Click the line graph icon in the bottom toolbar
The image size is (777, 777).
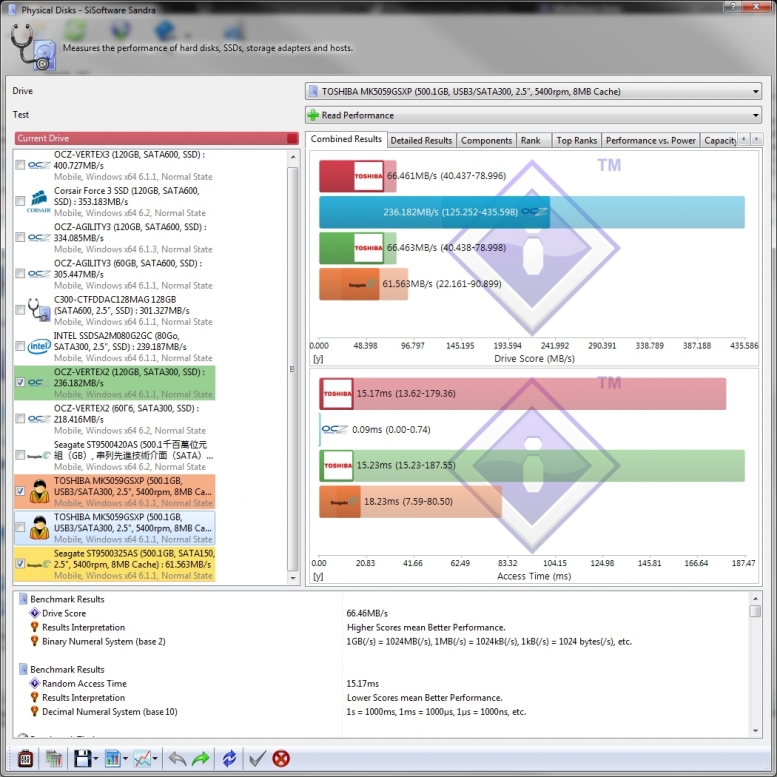point(142,759)
